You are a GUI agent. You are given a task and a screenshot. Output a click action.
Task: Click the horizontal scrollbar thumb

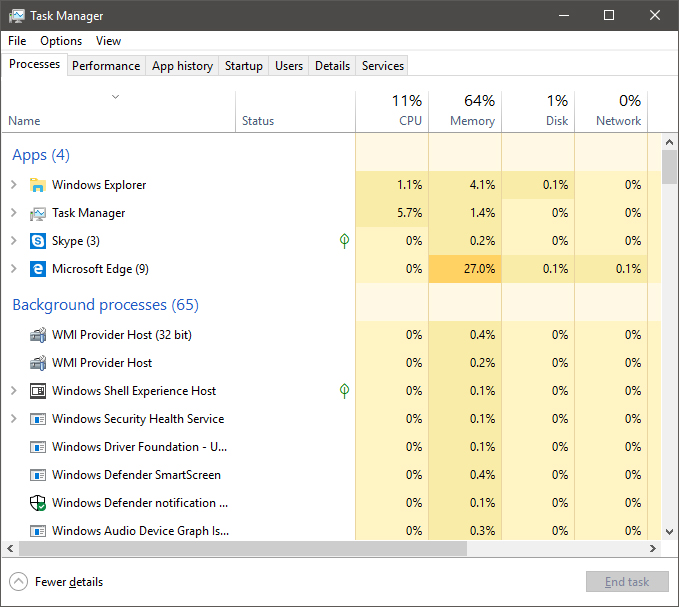[243, 549]
